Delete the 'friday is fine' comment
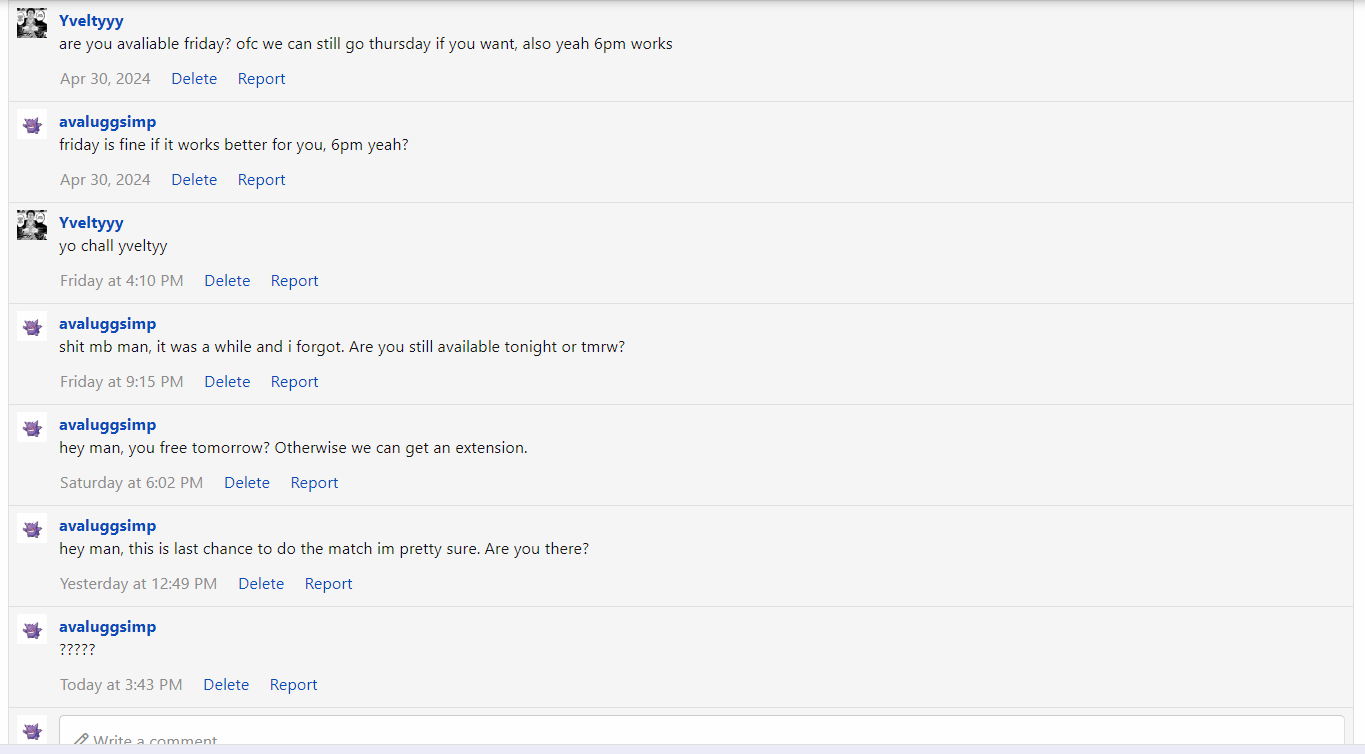The image size is (1365, 754). (194, 180)
